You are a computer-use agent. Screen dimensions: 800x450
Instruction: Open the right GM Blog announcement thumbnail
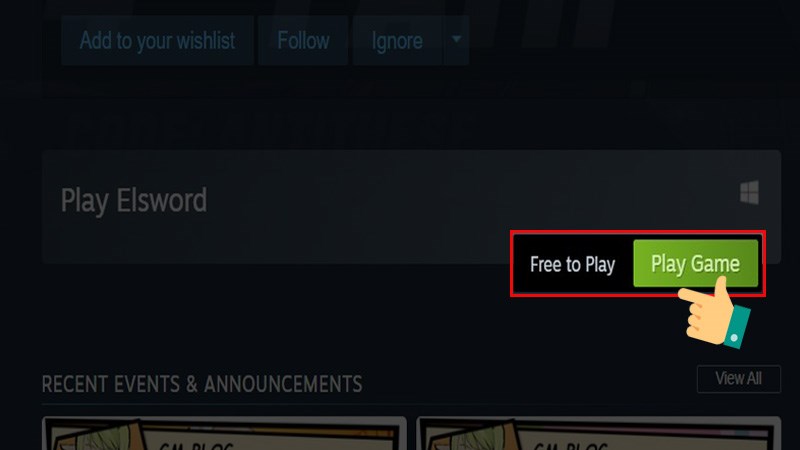coord(598,433)
